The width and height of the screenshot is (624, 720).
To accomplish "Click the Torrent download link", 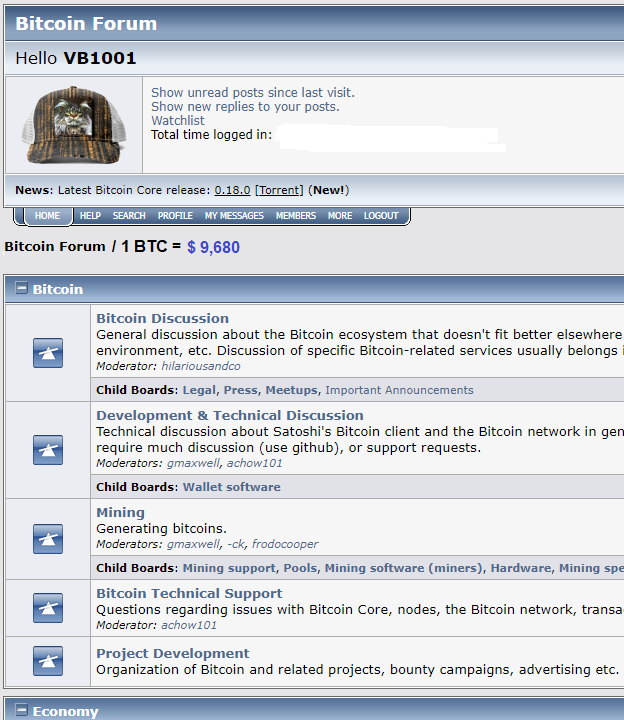I will 279,190.
